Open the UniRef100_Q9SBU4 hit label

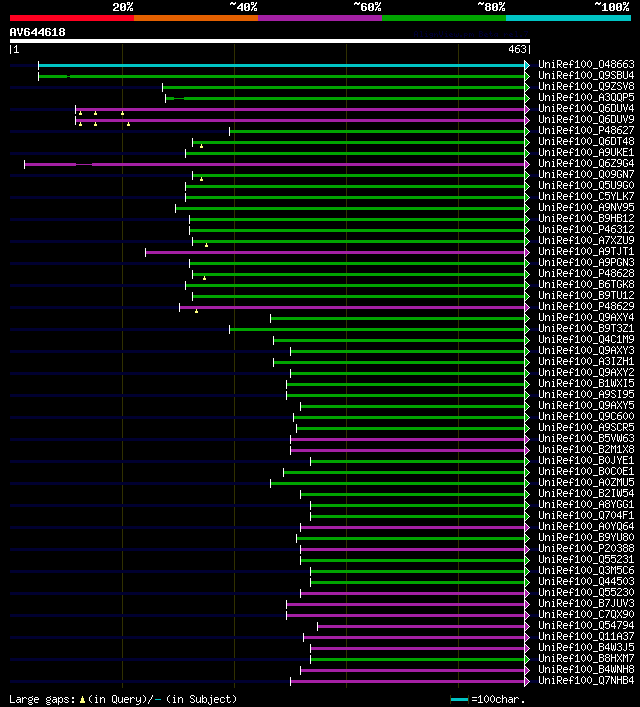pyautogui.click(x=586, y=75)
